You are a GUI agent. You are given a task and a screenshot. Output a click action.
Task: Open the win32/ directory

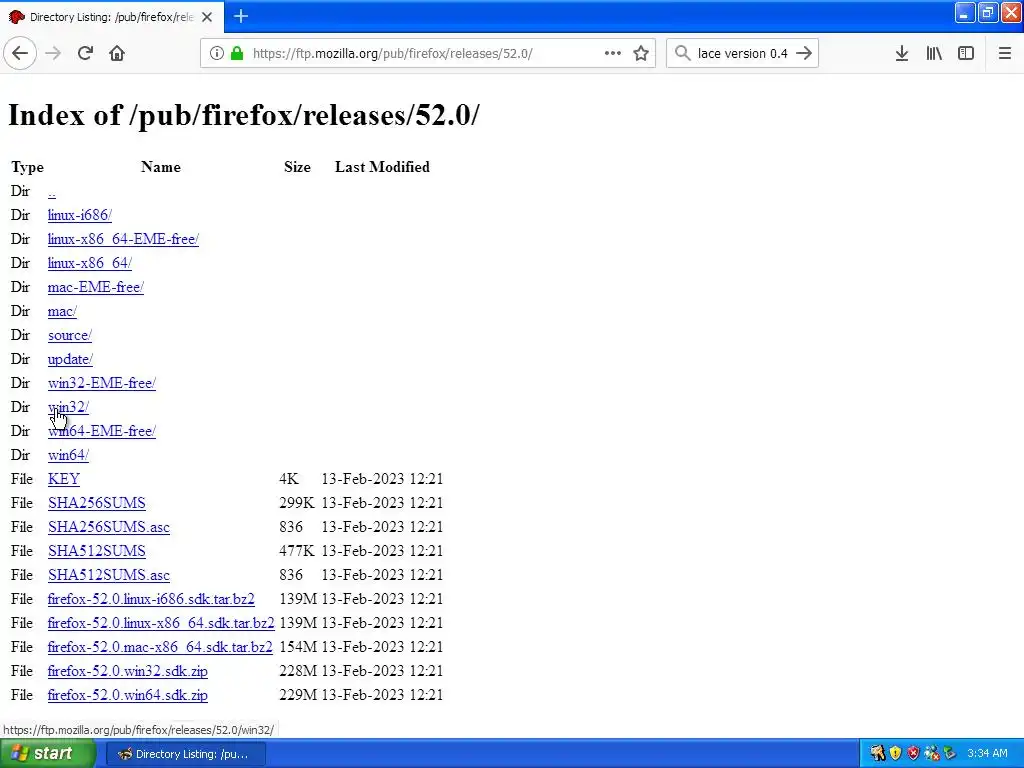68,408
